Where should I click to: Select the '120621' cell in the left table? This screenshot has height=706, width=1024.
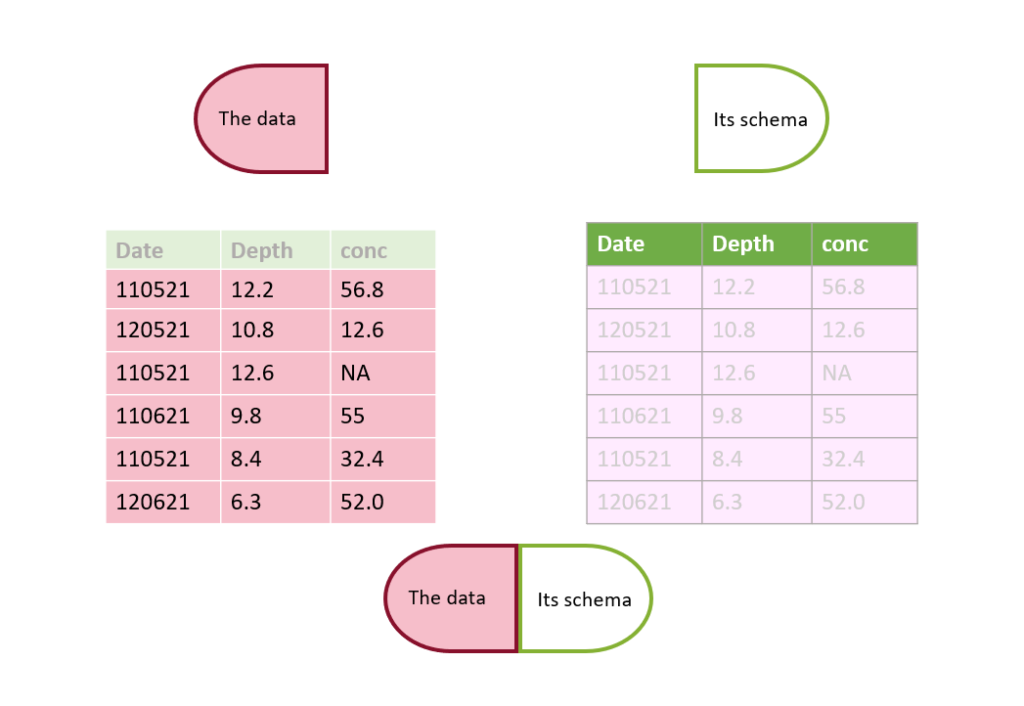163,502
